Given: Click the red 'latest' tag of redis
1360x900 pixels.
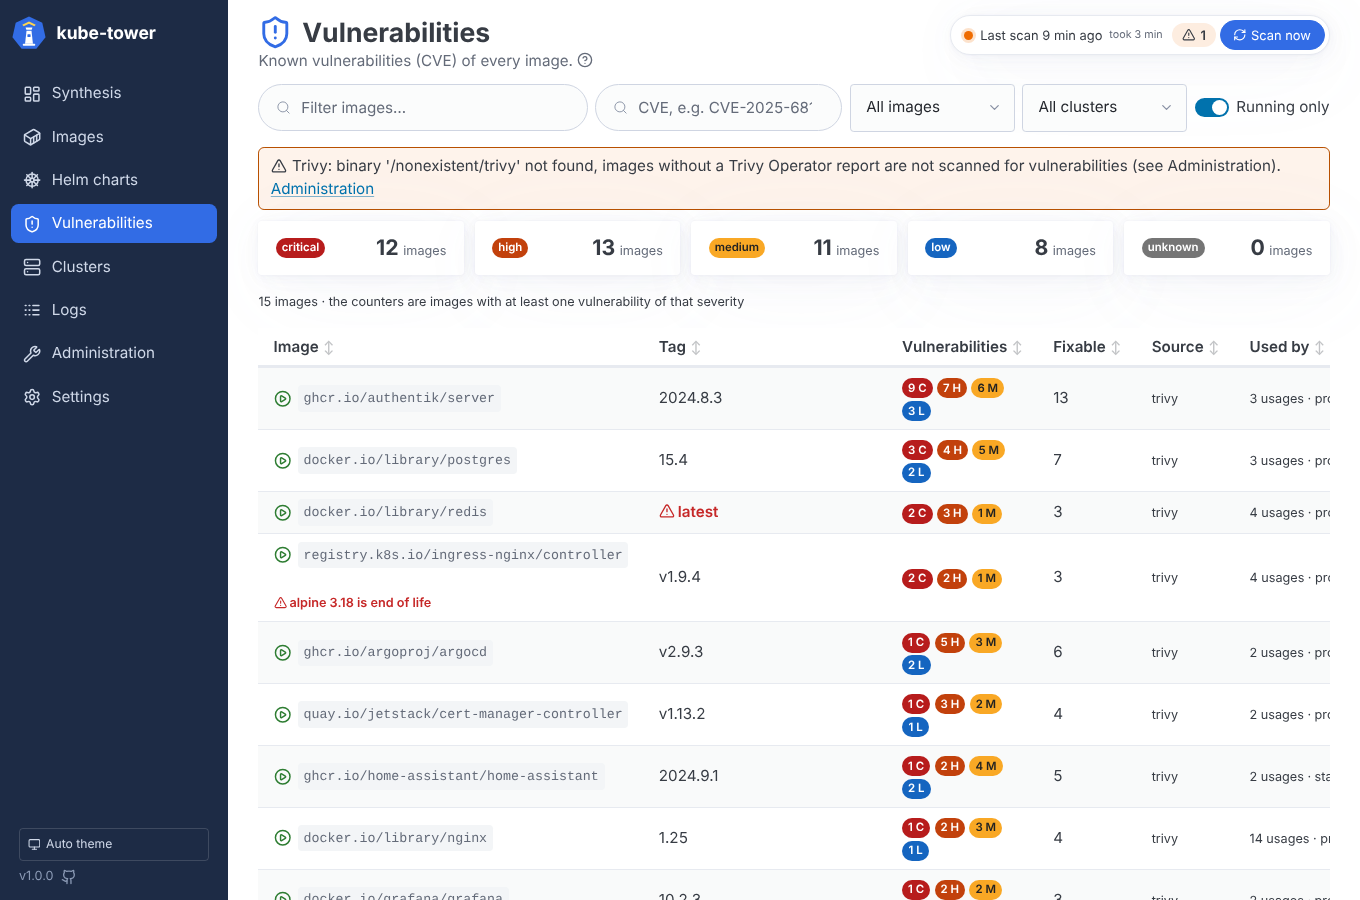Looking at the screenshot, I should pyautogui.click(x=689, y=512).
